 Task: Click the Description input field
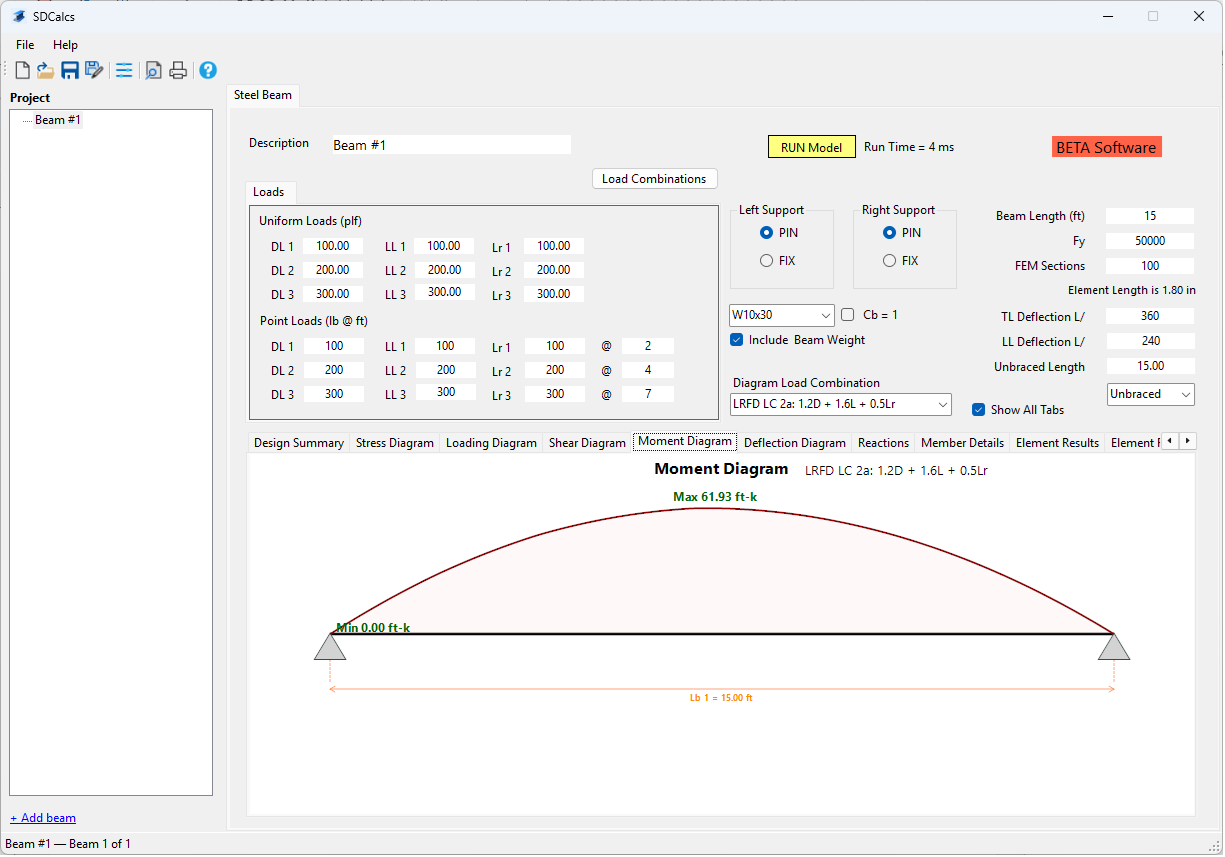(x=450, y=145)
